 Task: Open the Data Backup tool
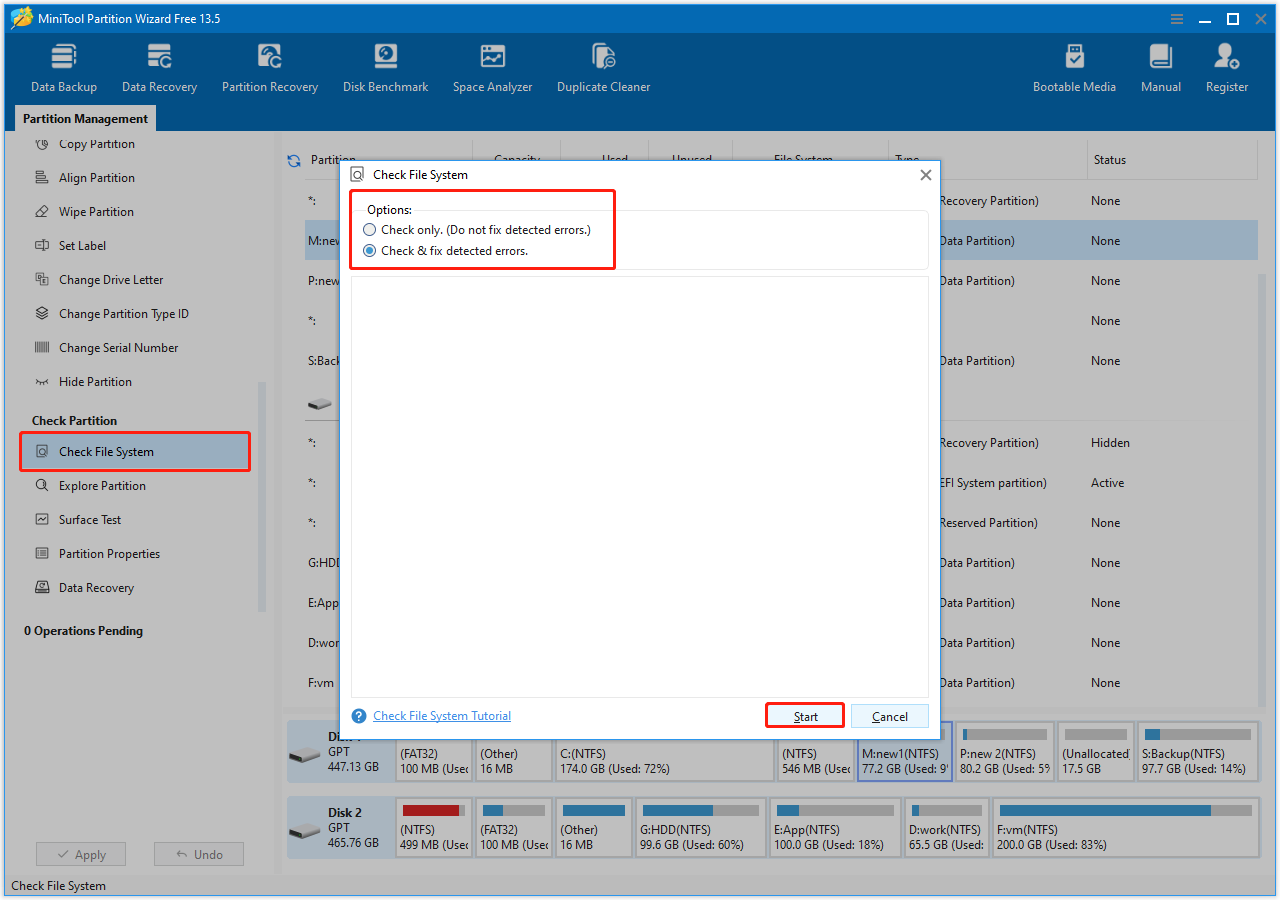click(63, 65)
